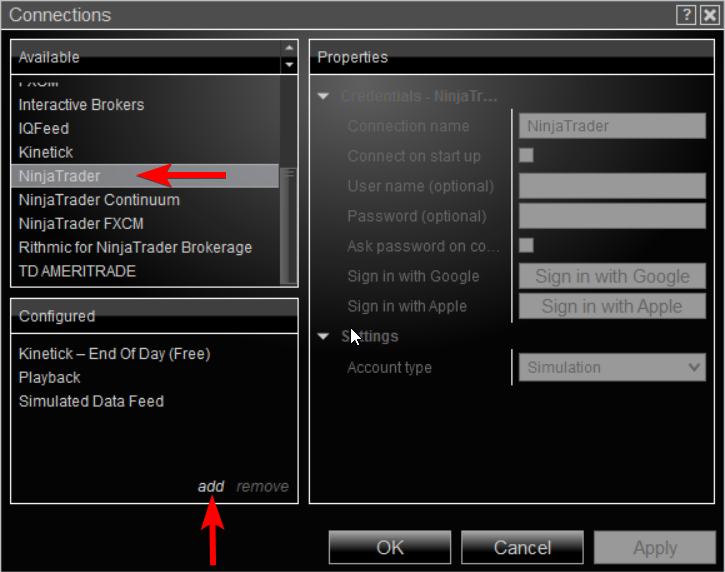Click the add link

coord(211,486)
